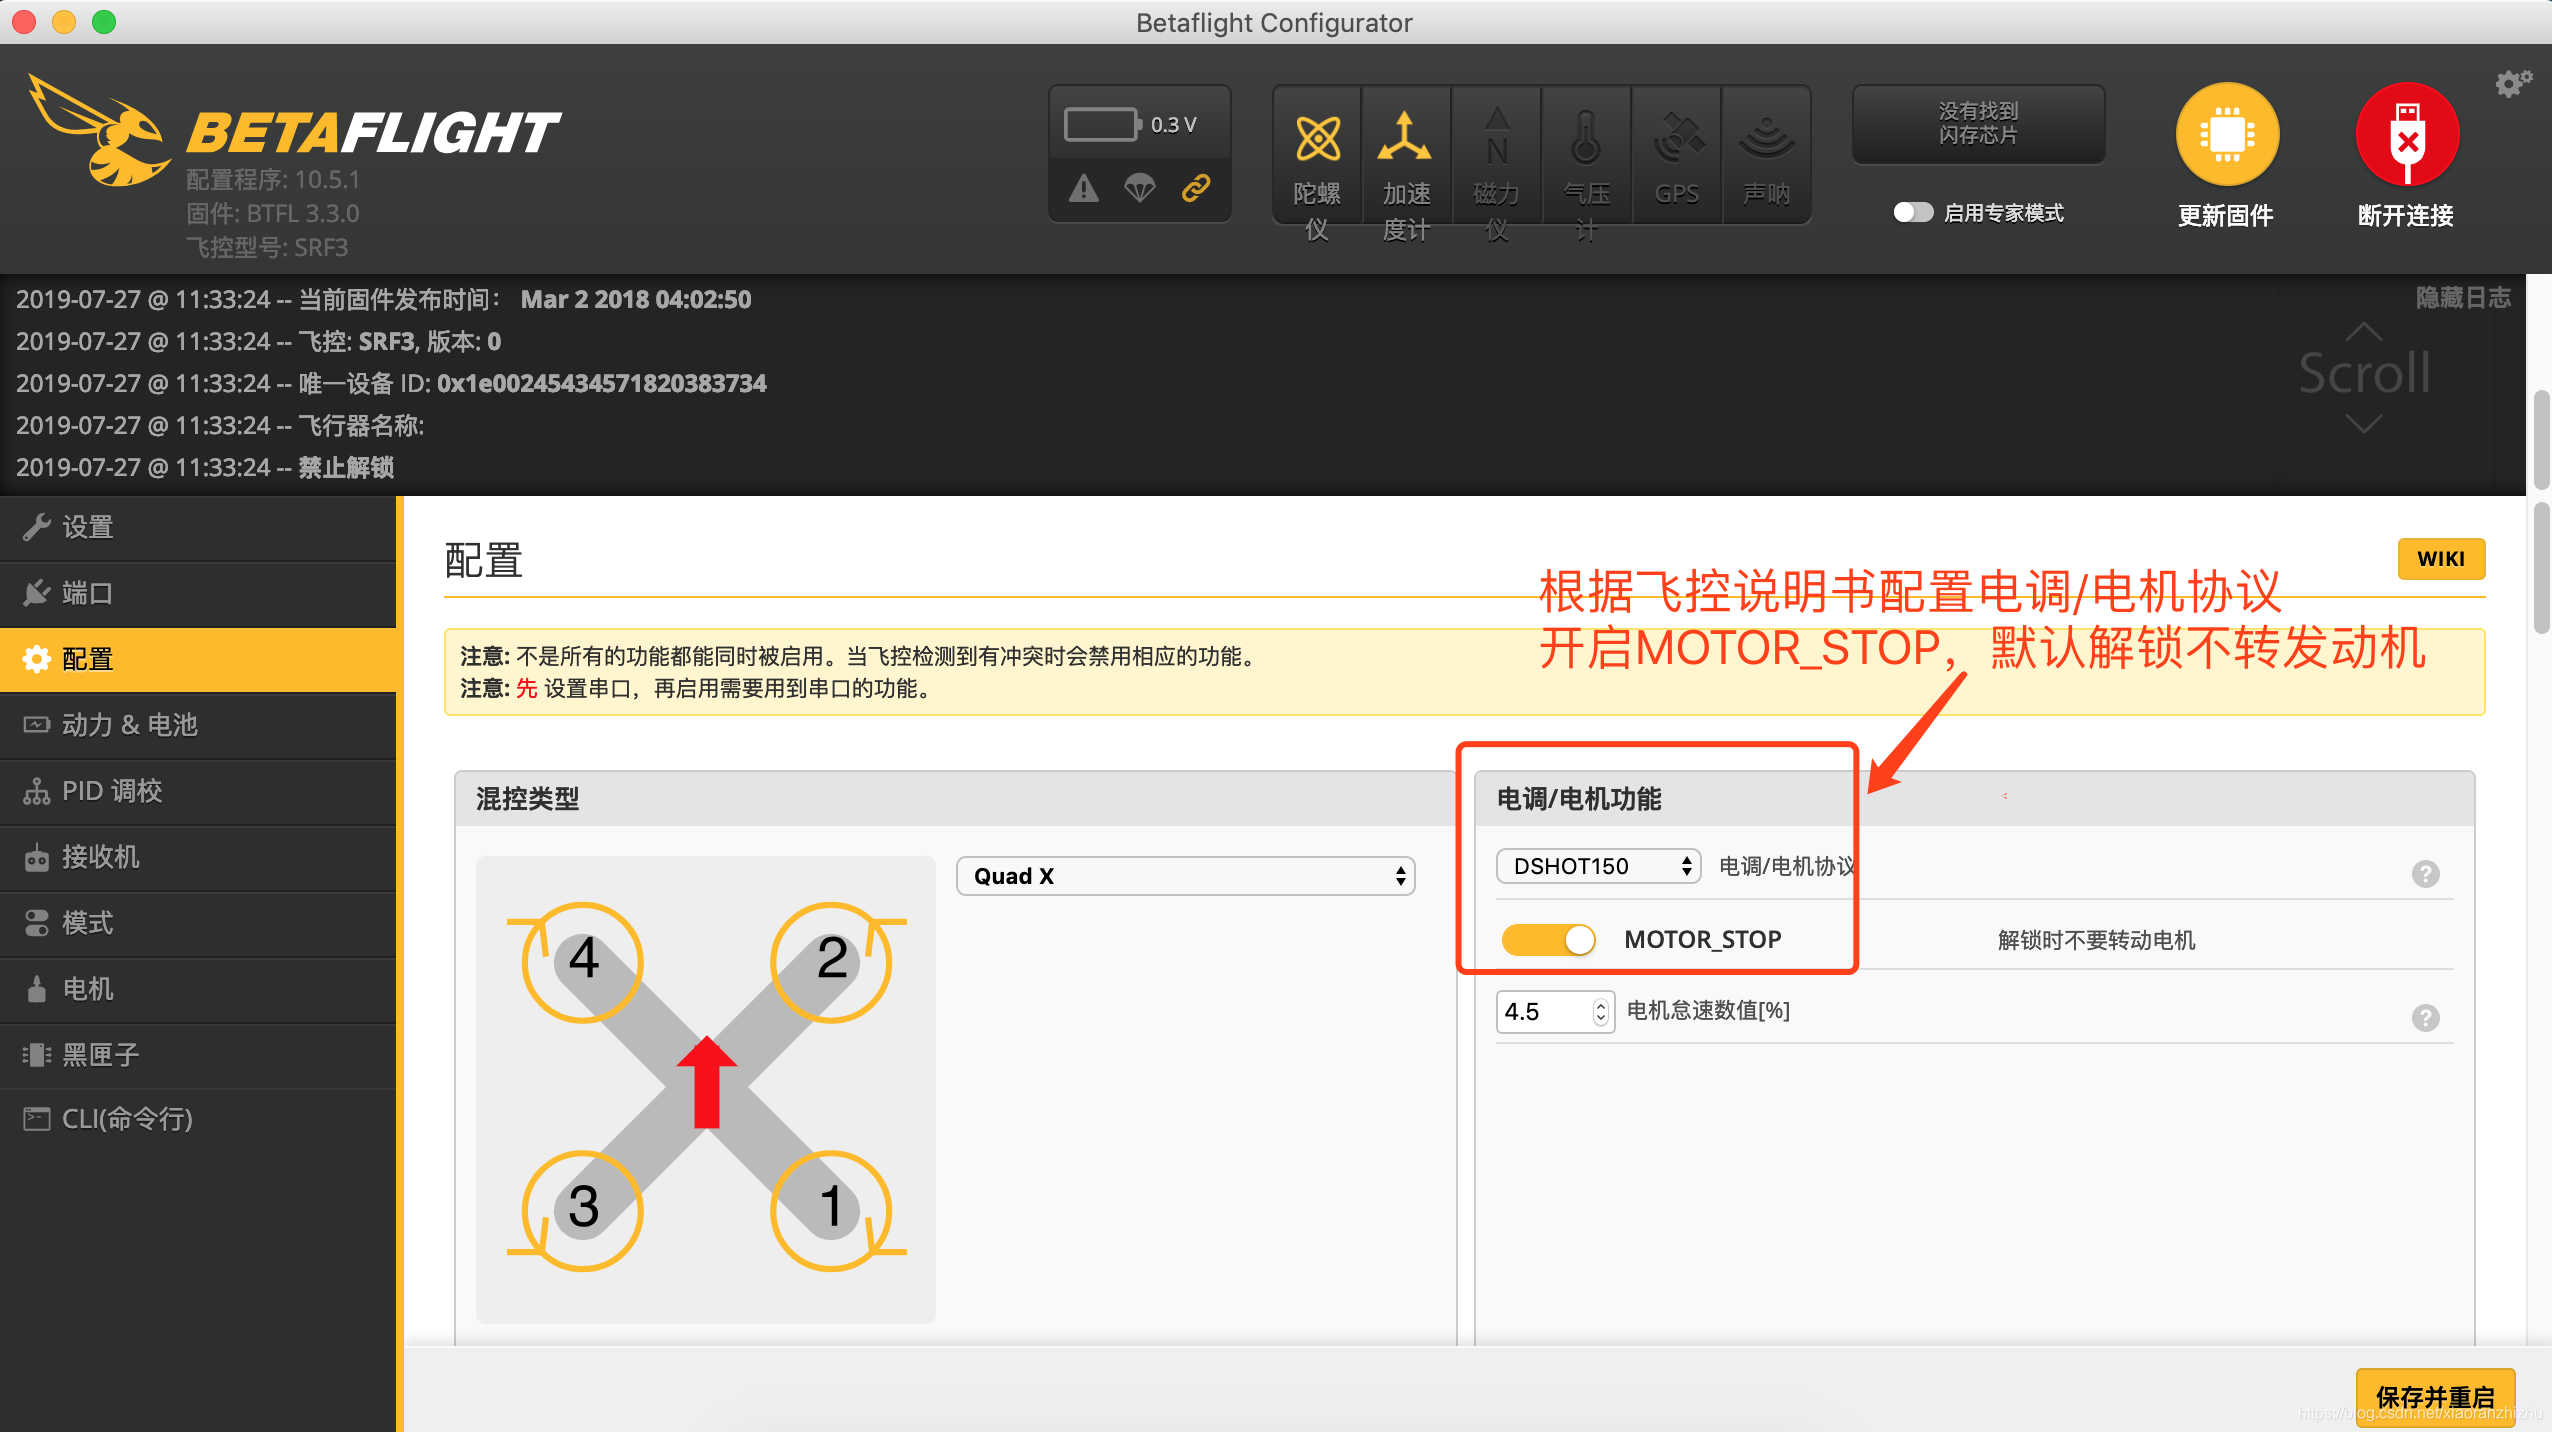Screen dimensions: 2552x1432
Task: Click the gyroscope sensor icon
Action: pos(1317,139)
